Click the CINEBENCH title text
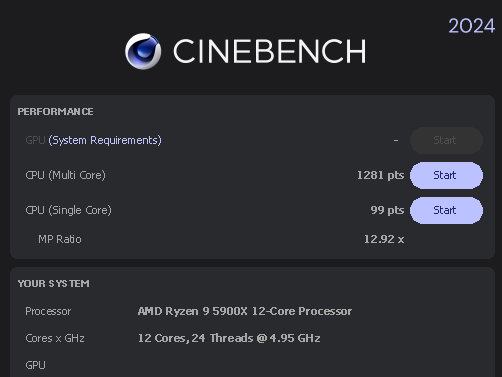502x377 pixels. pyautogui.click(x=270, y=51)
